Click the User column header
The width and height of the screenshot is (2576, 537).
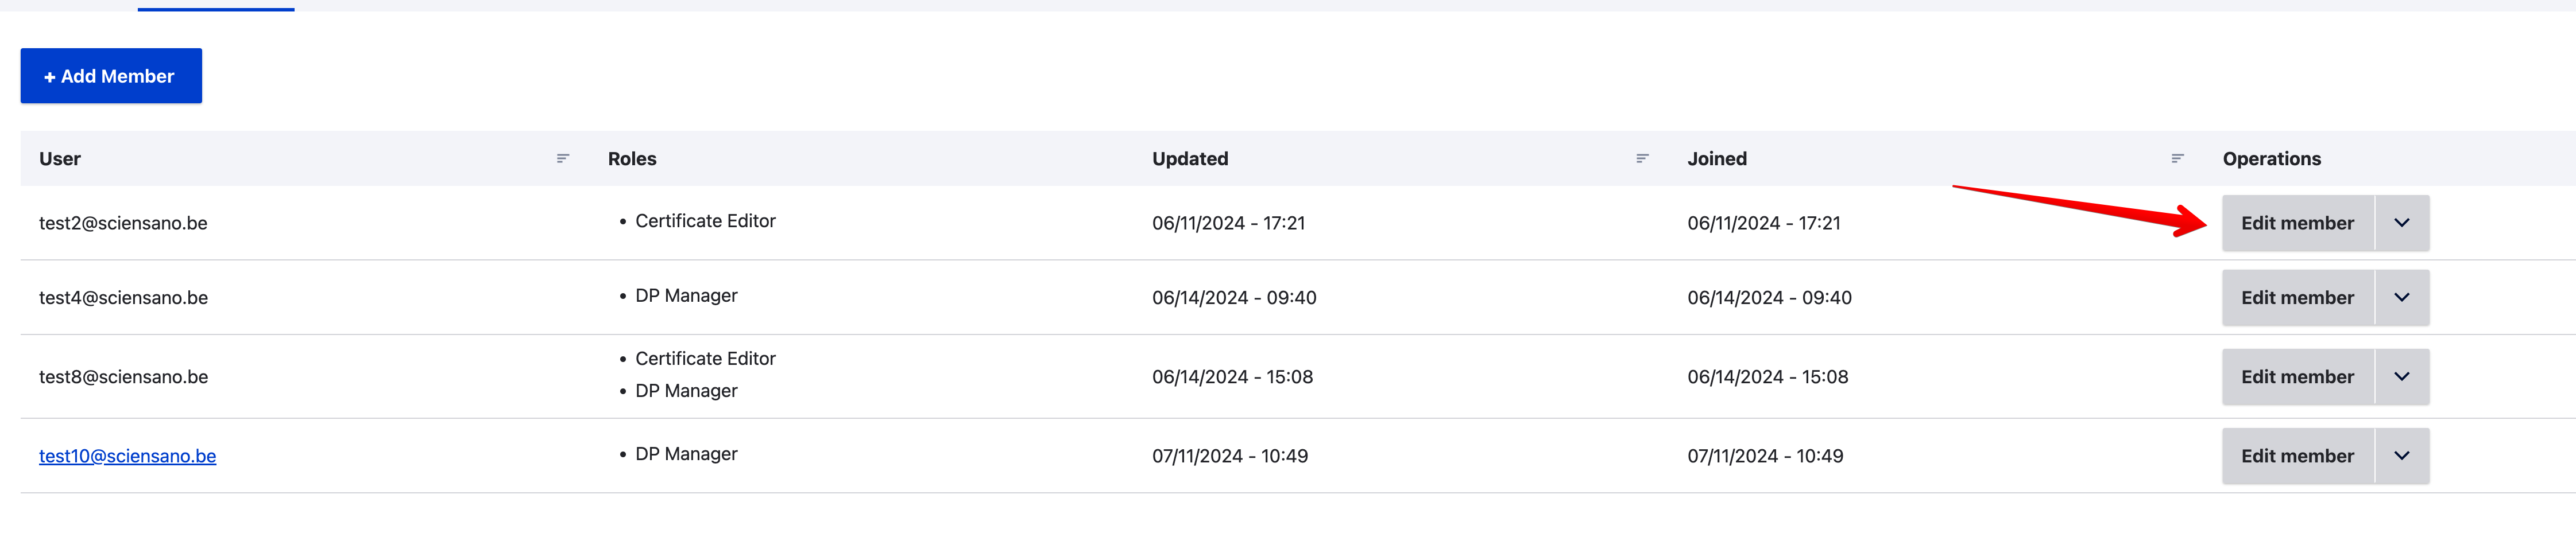[x=60, y=159]
